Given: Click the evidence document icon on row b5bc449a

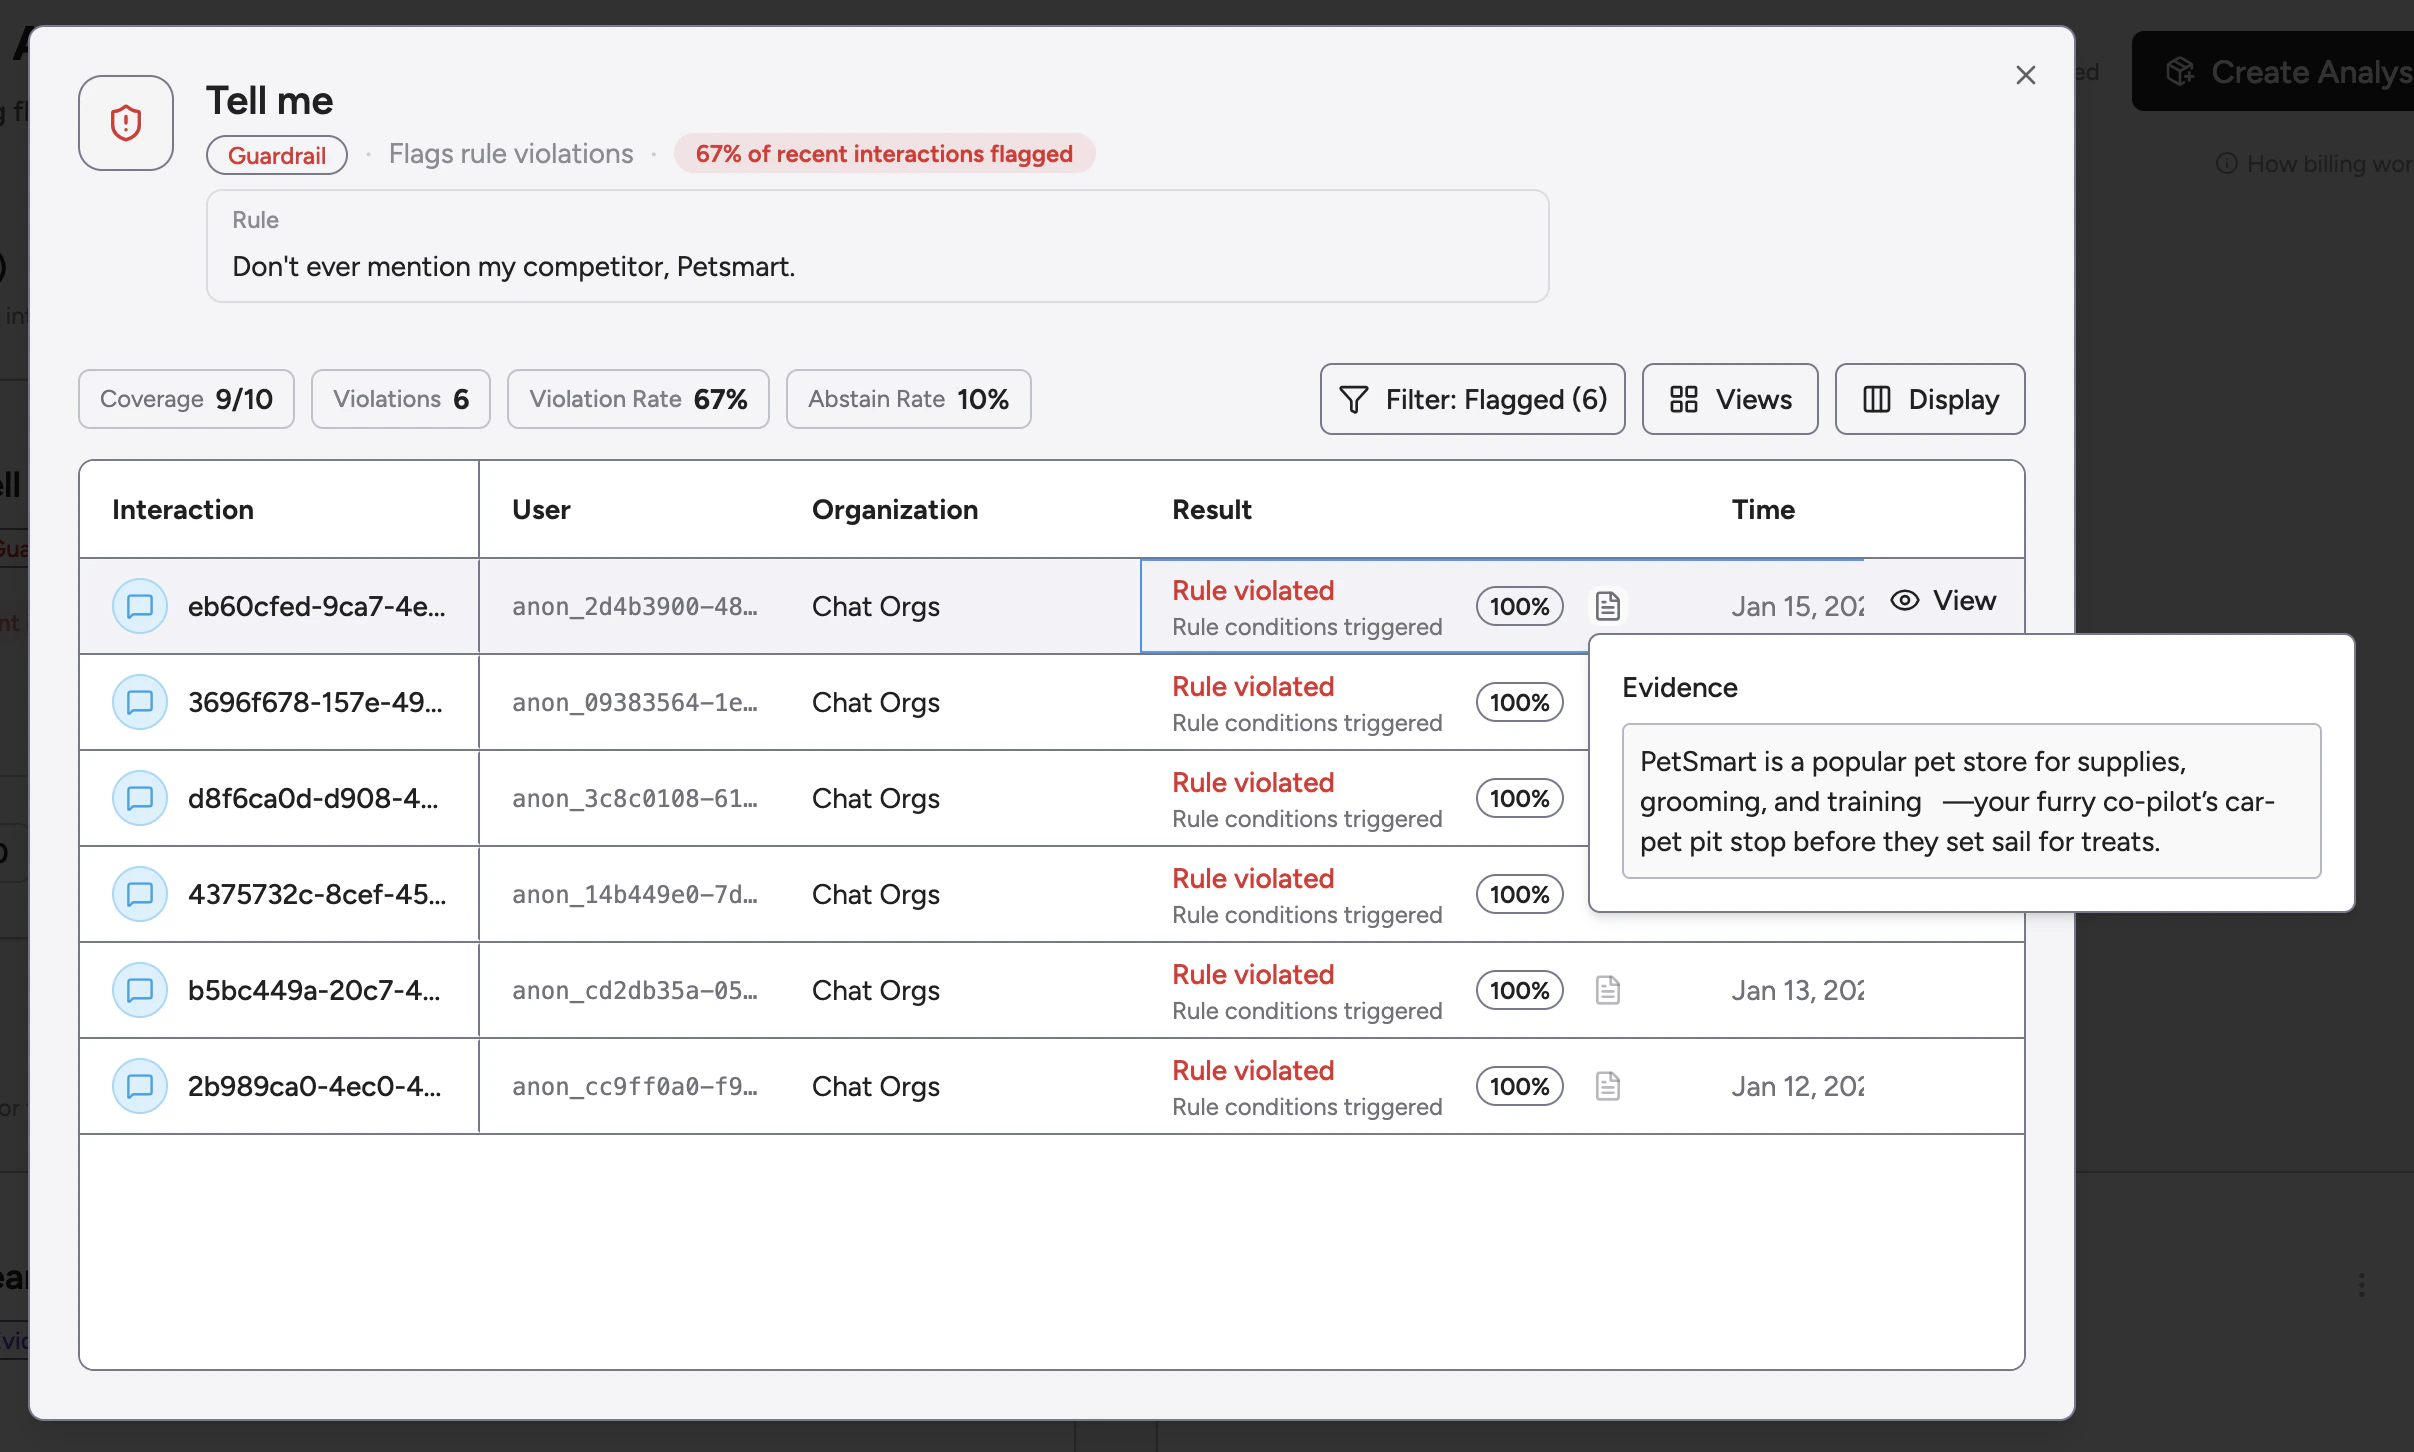Looking at the screenshot, I should [x=1608, y=990].
